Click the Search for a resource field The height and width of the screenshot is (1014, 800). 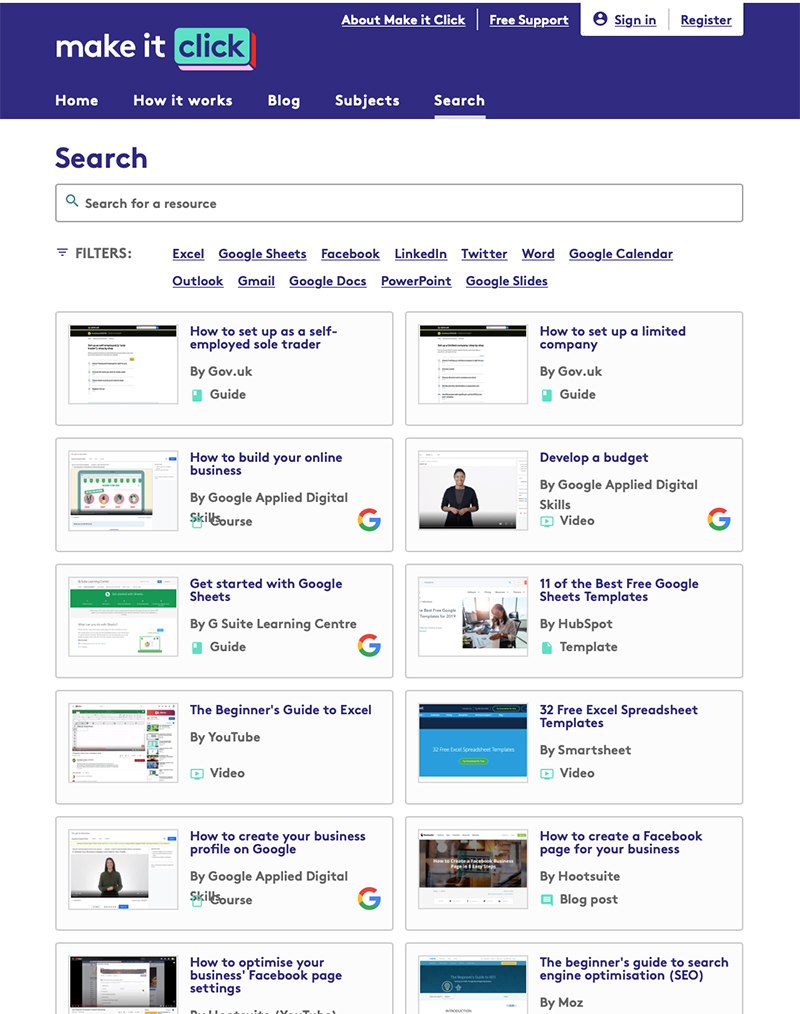coord(399,203)
